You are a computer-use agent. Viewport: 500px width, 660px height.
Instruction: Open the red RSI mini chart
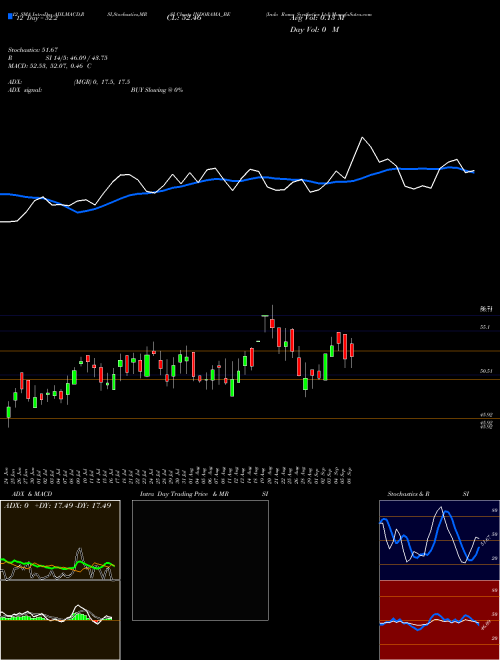coord(439,620)
